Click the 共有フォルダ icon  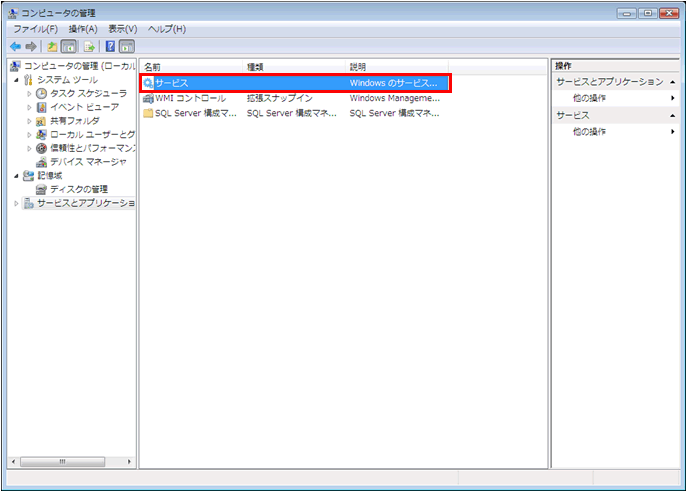[x=41, y=121]
